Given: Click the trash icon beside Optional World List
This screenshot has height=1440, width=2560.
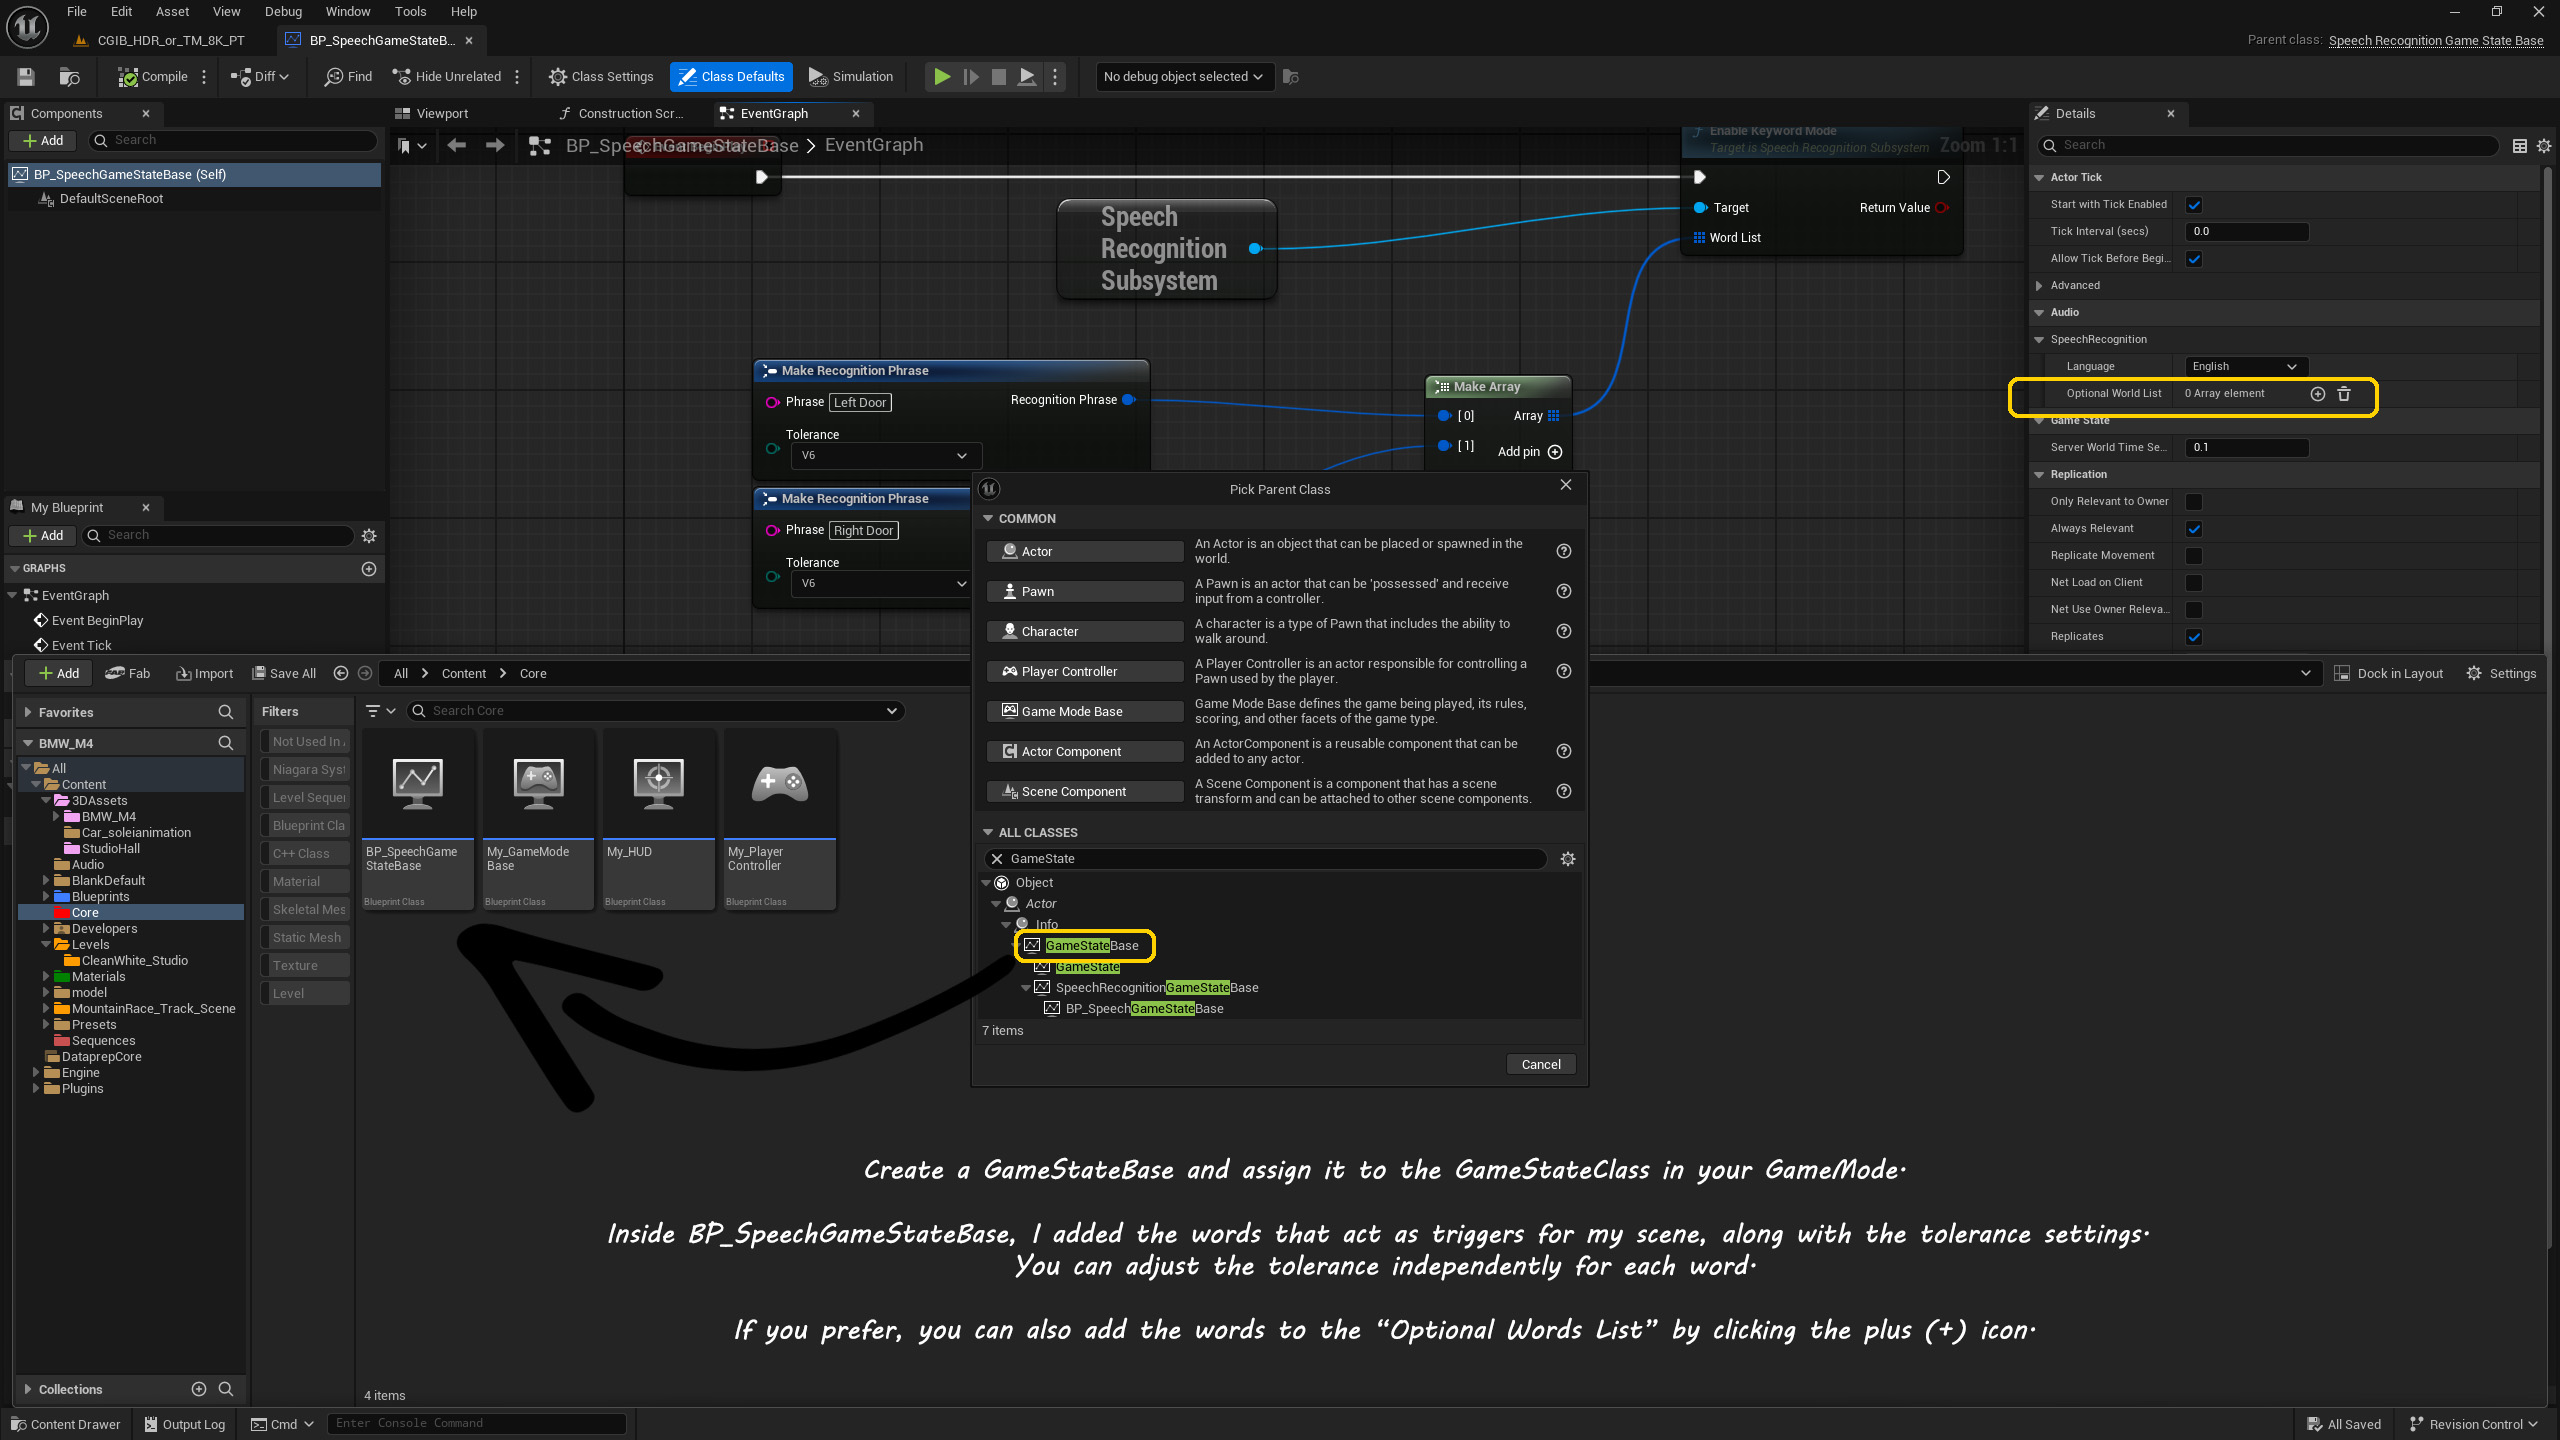Looking at the screenshot, I should (2344, 394).
